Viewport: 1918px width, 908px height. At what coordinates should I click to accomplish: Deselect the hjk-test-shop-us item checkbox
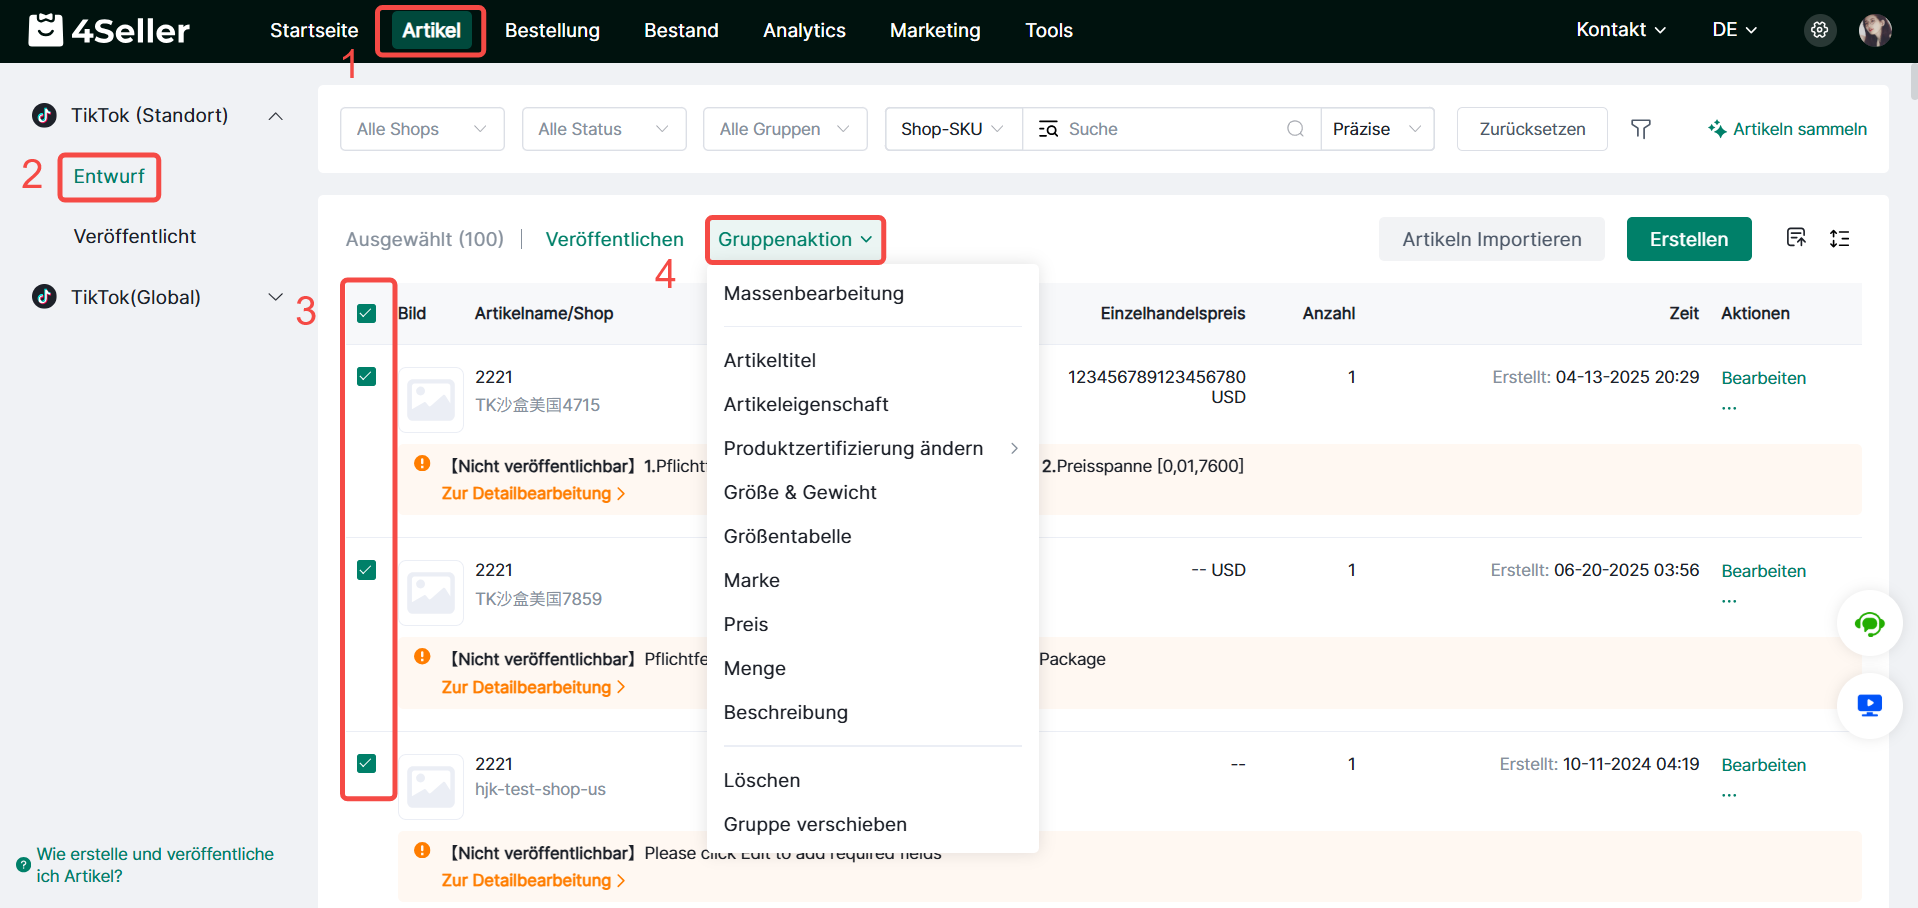pos(367,764)
